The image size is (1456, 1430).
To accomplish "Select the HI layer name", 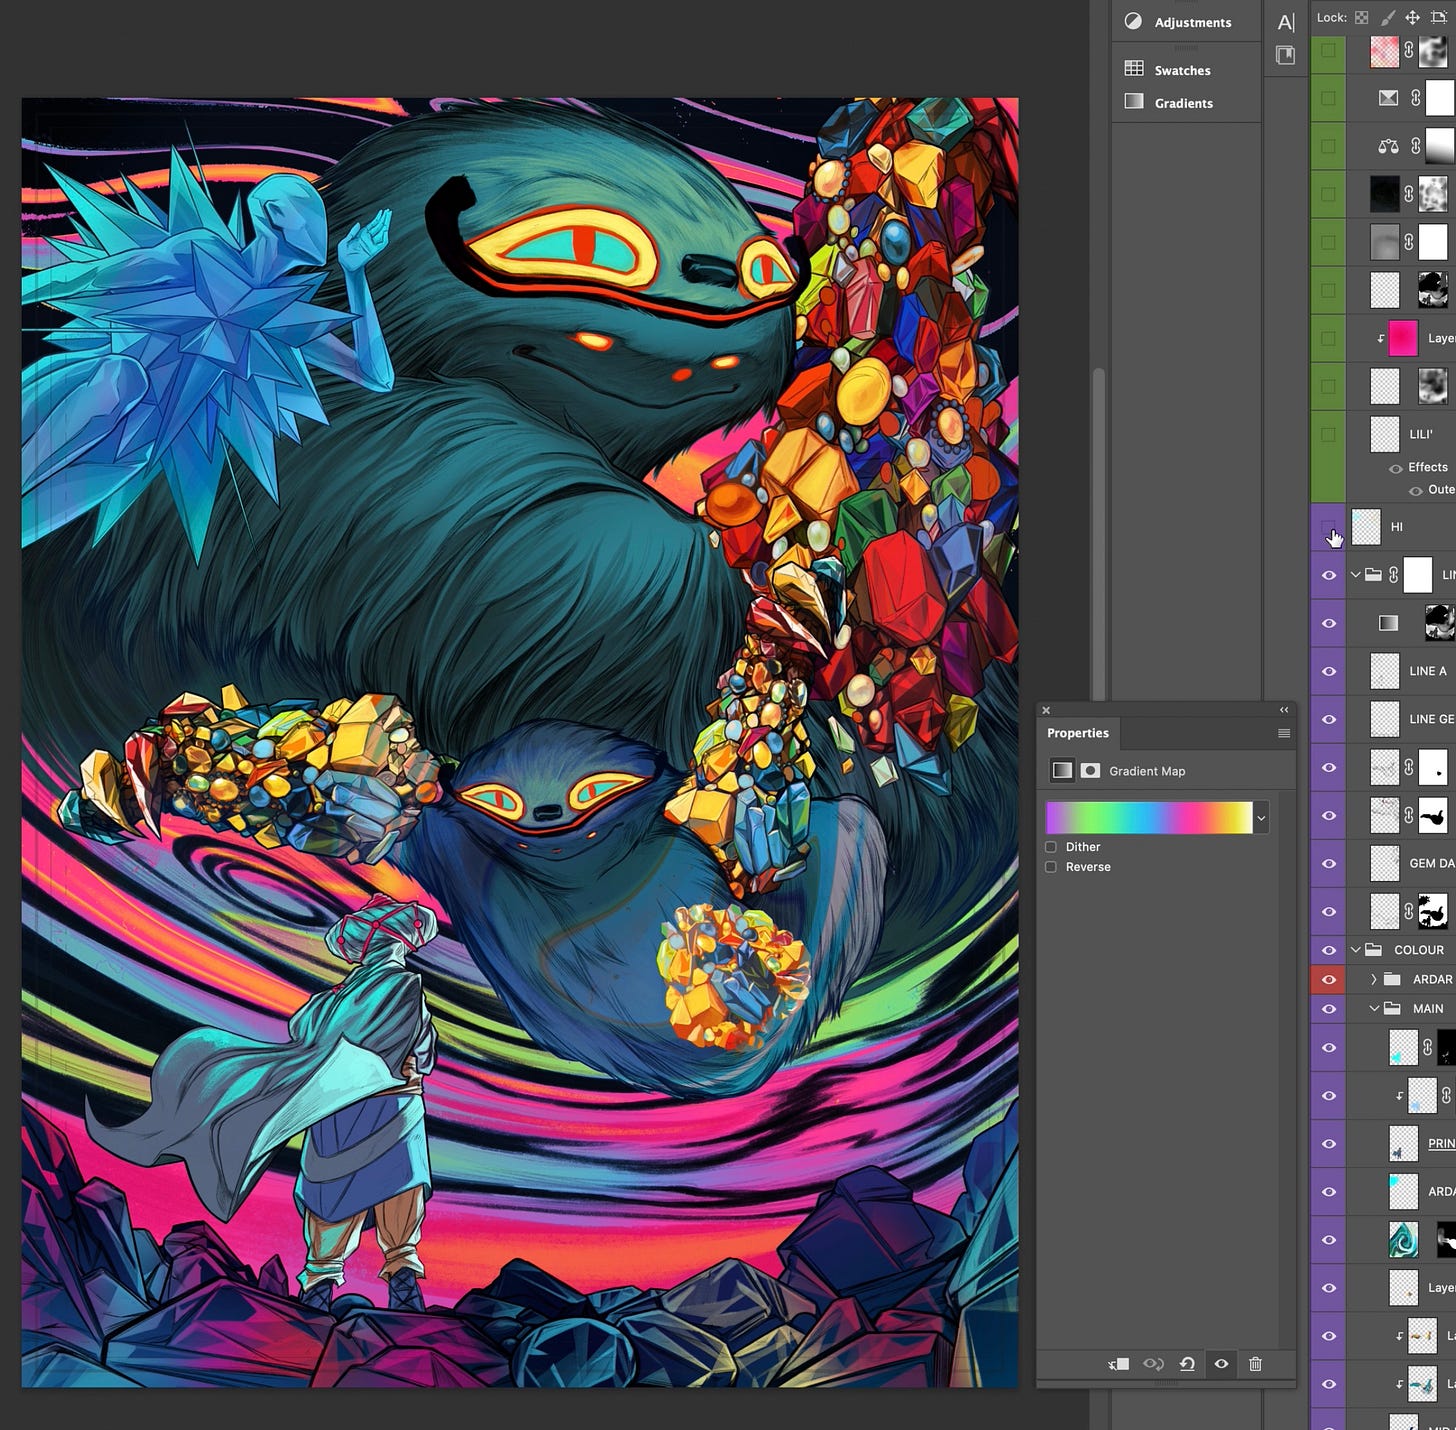I will (1396, 527).
